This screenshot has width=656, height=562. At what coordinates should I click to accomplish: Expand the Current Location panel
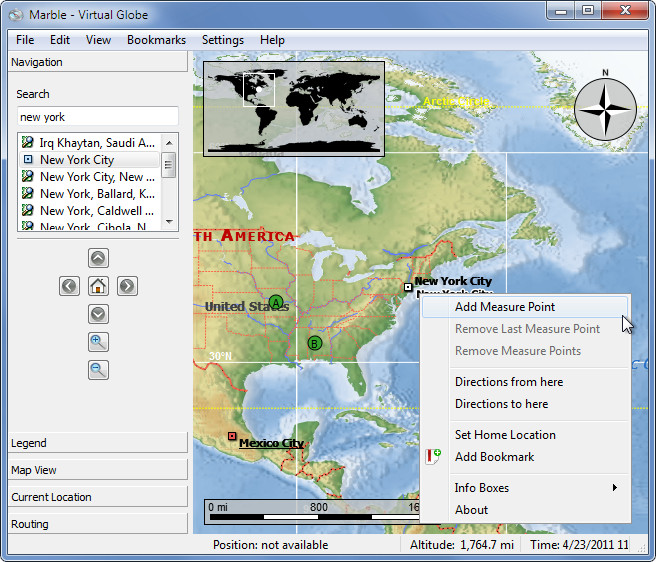(x=97, y=497)
